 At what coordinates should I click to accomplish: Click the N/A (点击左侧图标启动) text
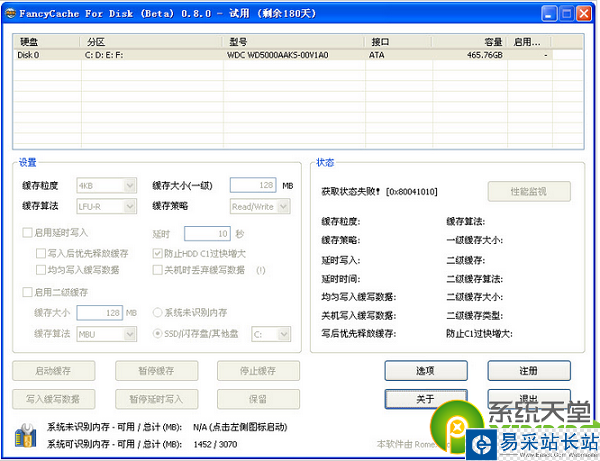click(240, 427)
